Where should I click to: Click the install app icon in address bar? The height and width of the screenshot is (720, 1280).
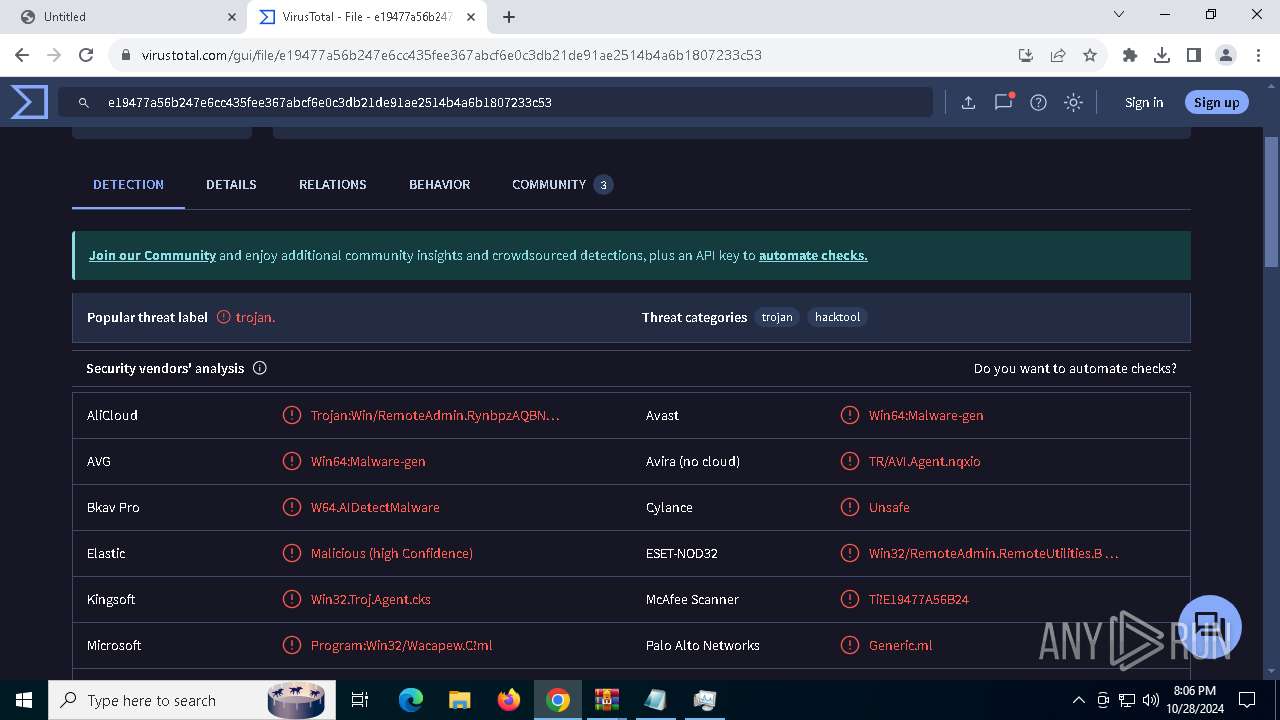pyautogui.click(x=1026, y=55)
